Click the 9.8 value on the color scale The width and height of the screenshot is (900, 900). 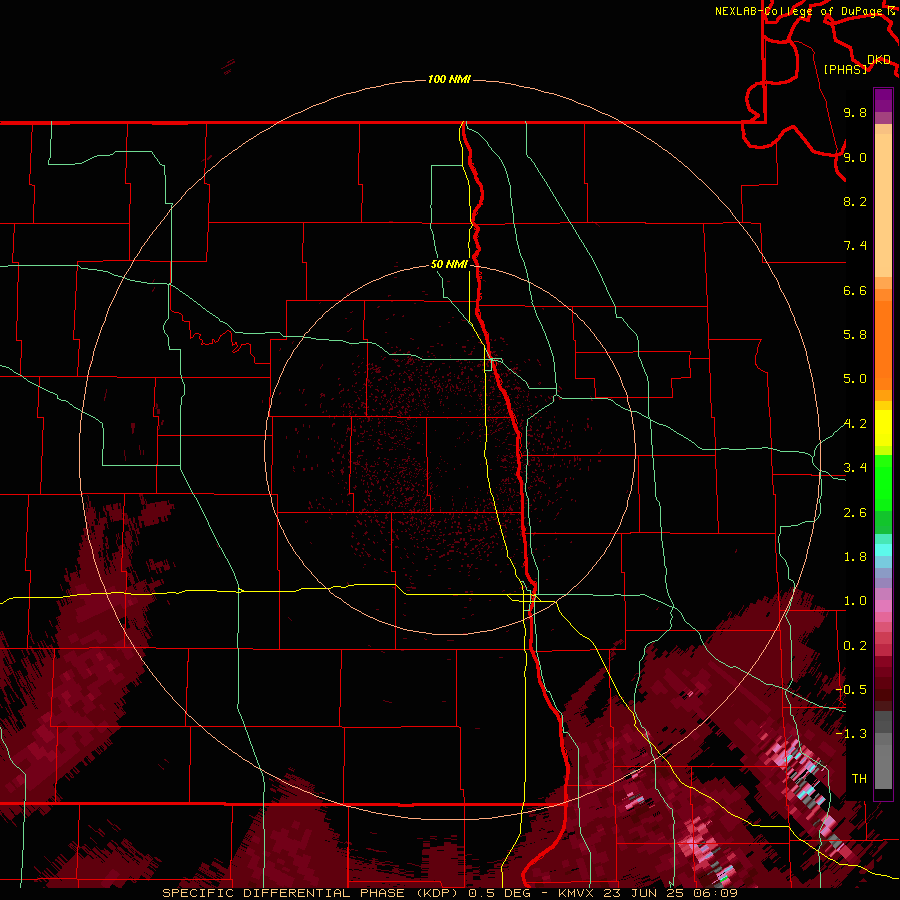[855, 112]
